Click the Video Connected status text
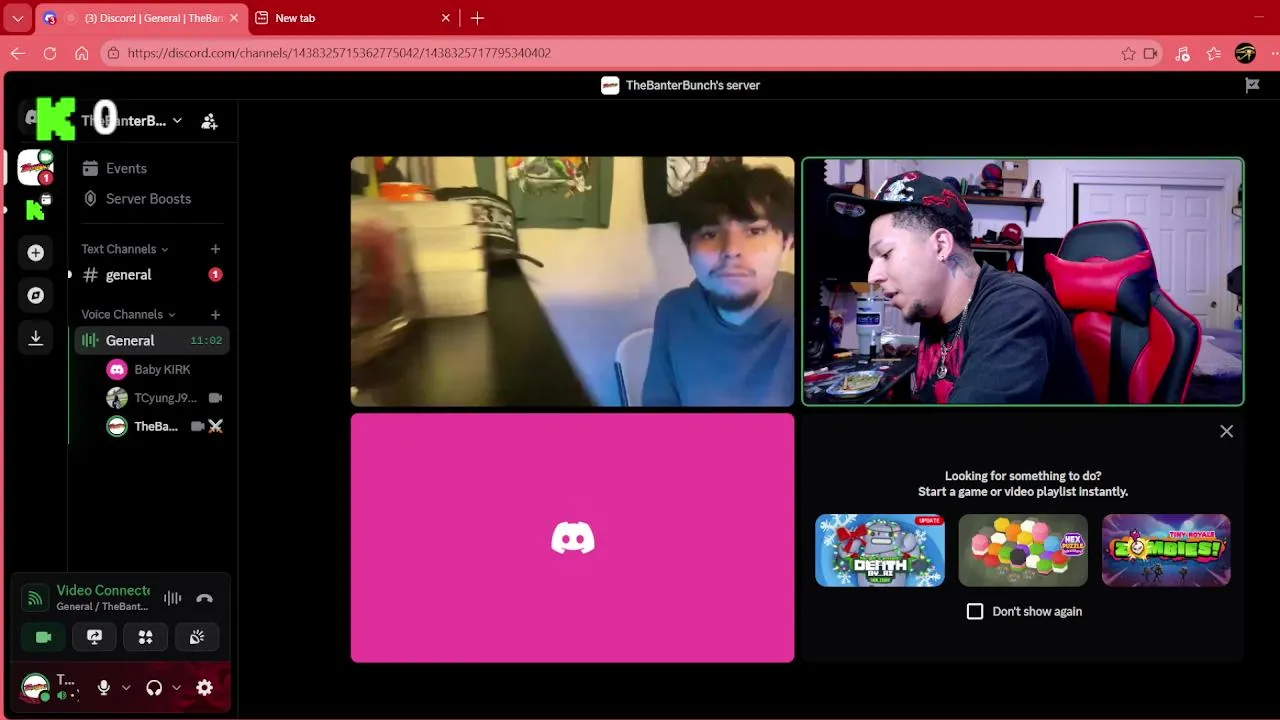The width and height of the screenshot is (1280, 720). tap(103, 590)
